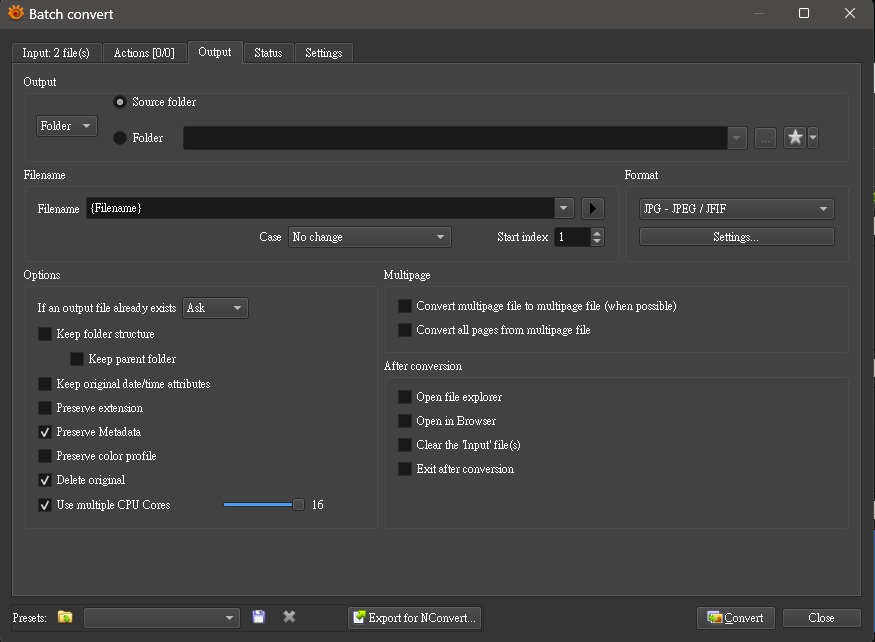Click the delete preset X icon
The height and width of the screenshot is (642, 875).
(x=289, y=618)
